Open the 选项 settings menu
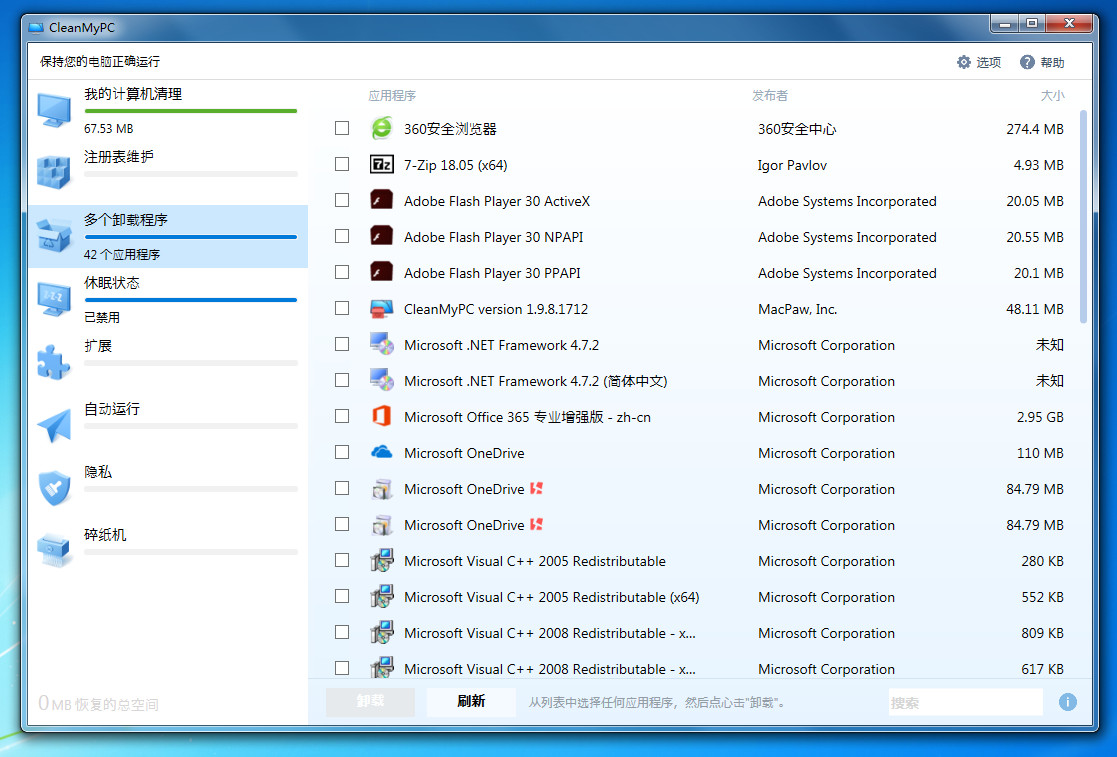Image resolution: width=1117 pixels, height=757 pixels. click(978, 62)
